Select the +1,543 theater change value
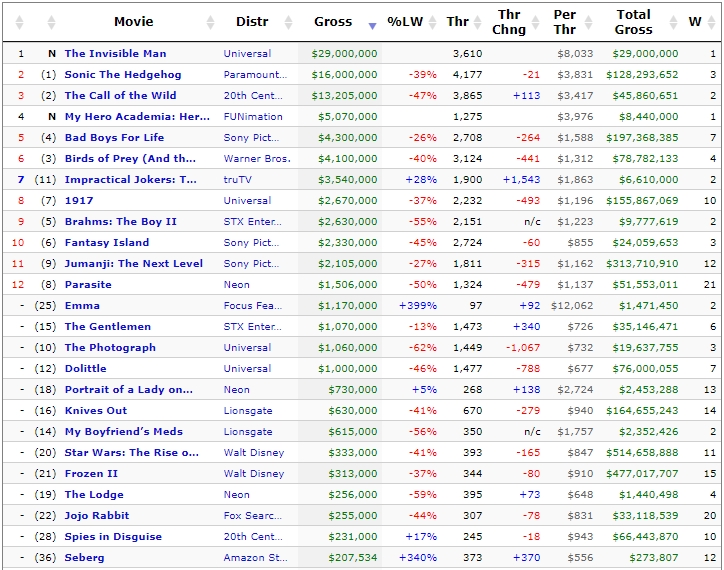Screen dimensions: 724x570 521,180
